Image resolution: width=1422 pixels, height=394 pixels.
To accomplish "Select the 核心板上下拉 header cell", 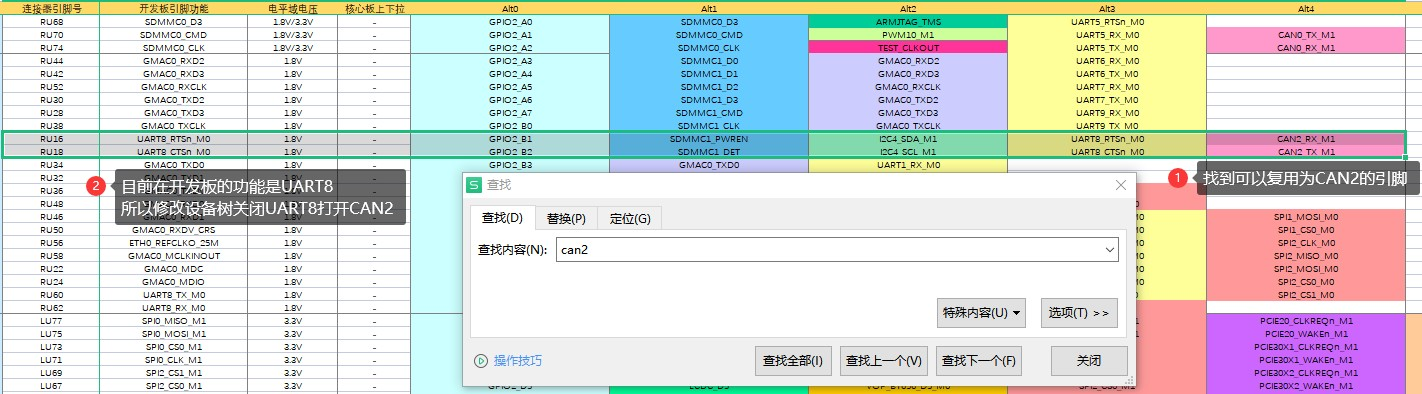I will [374, 8].
